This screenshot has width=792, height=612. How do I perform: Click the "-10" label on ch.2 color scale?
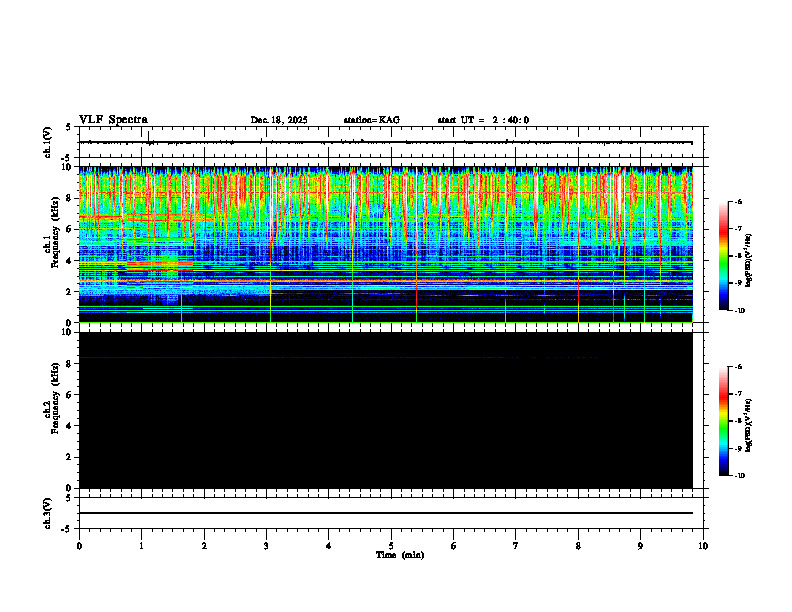[739, 476]
